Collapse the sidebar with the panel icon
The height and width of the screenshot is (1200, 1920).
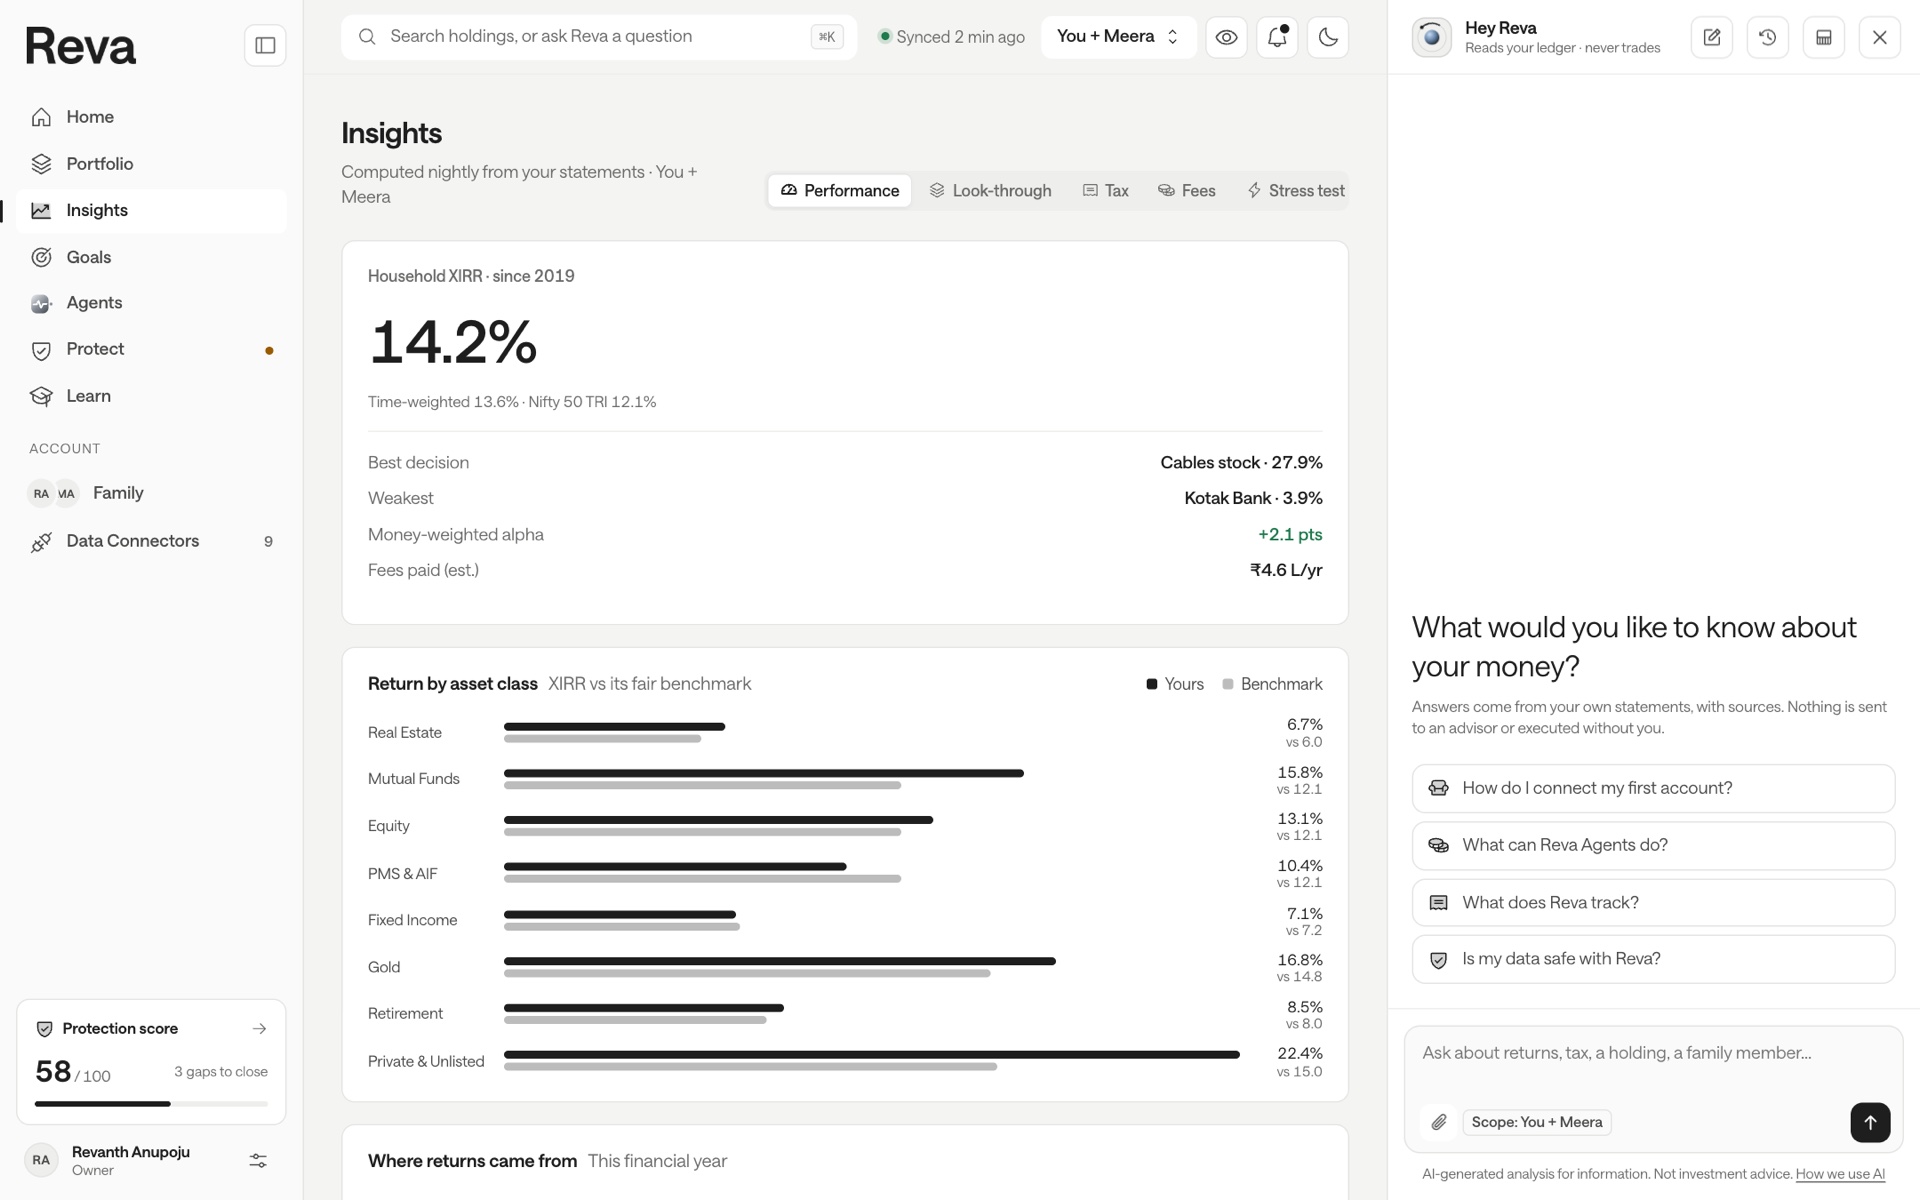point(265,45)
